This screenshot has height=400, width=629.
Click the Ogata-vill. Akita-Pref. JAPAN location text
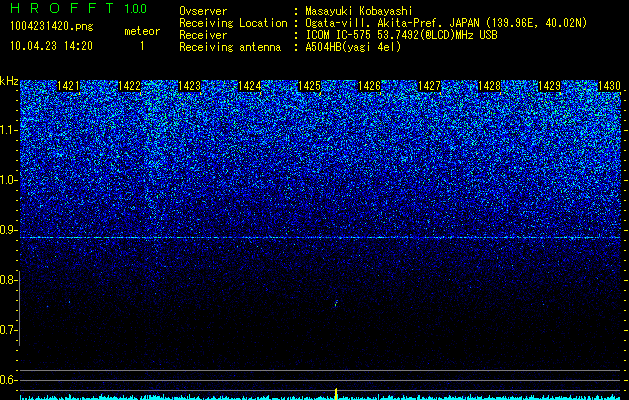[446, 23]
